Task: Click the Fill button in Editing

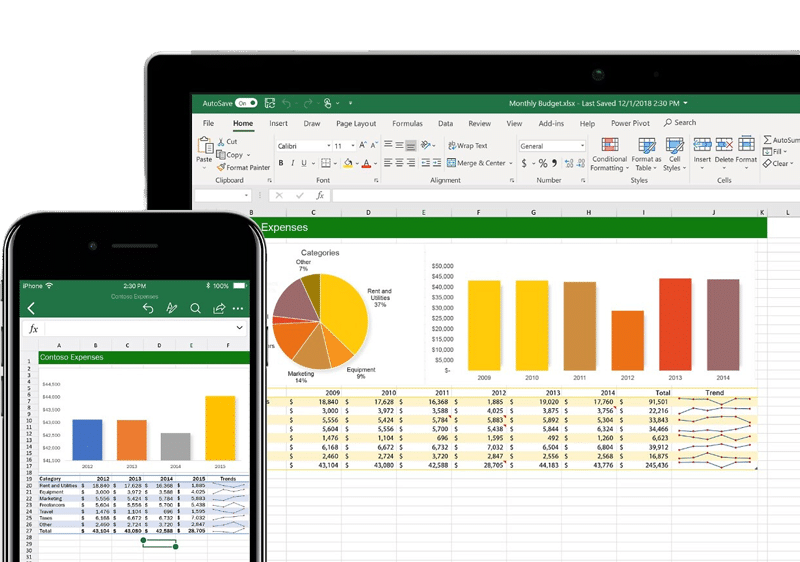Action: point(774,151)
